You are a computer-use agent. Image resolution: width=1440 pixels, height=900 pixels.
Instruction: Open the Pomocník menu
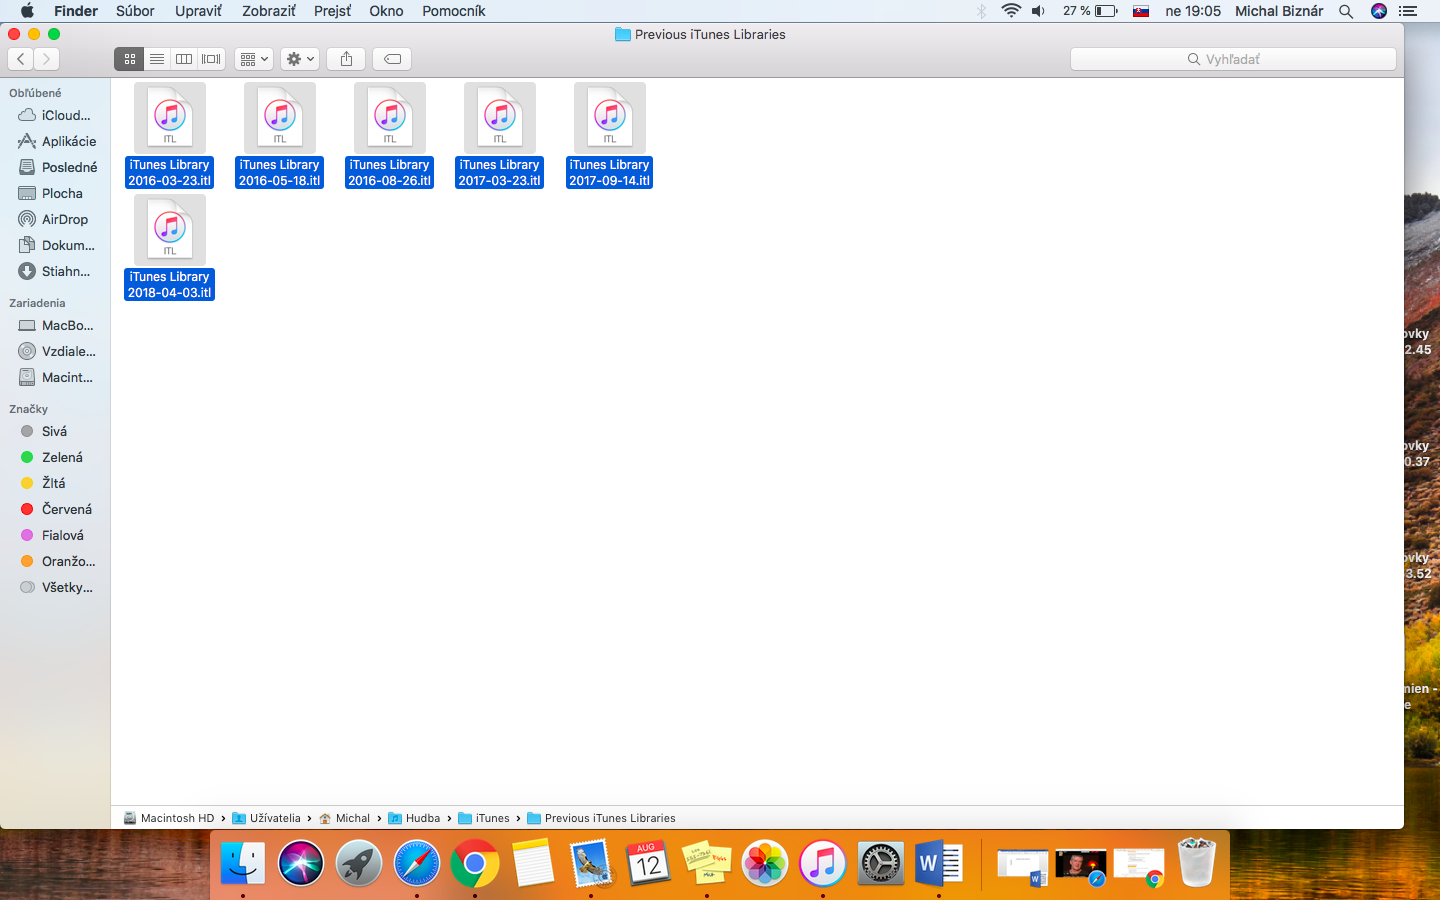point(453,11)
